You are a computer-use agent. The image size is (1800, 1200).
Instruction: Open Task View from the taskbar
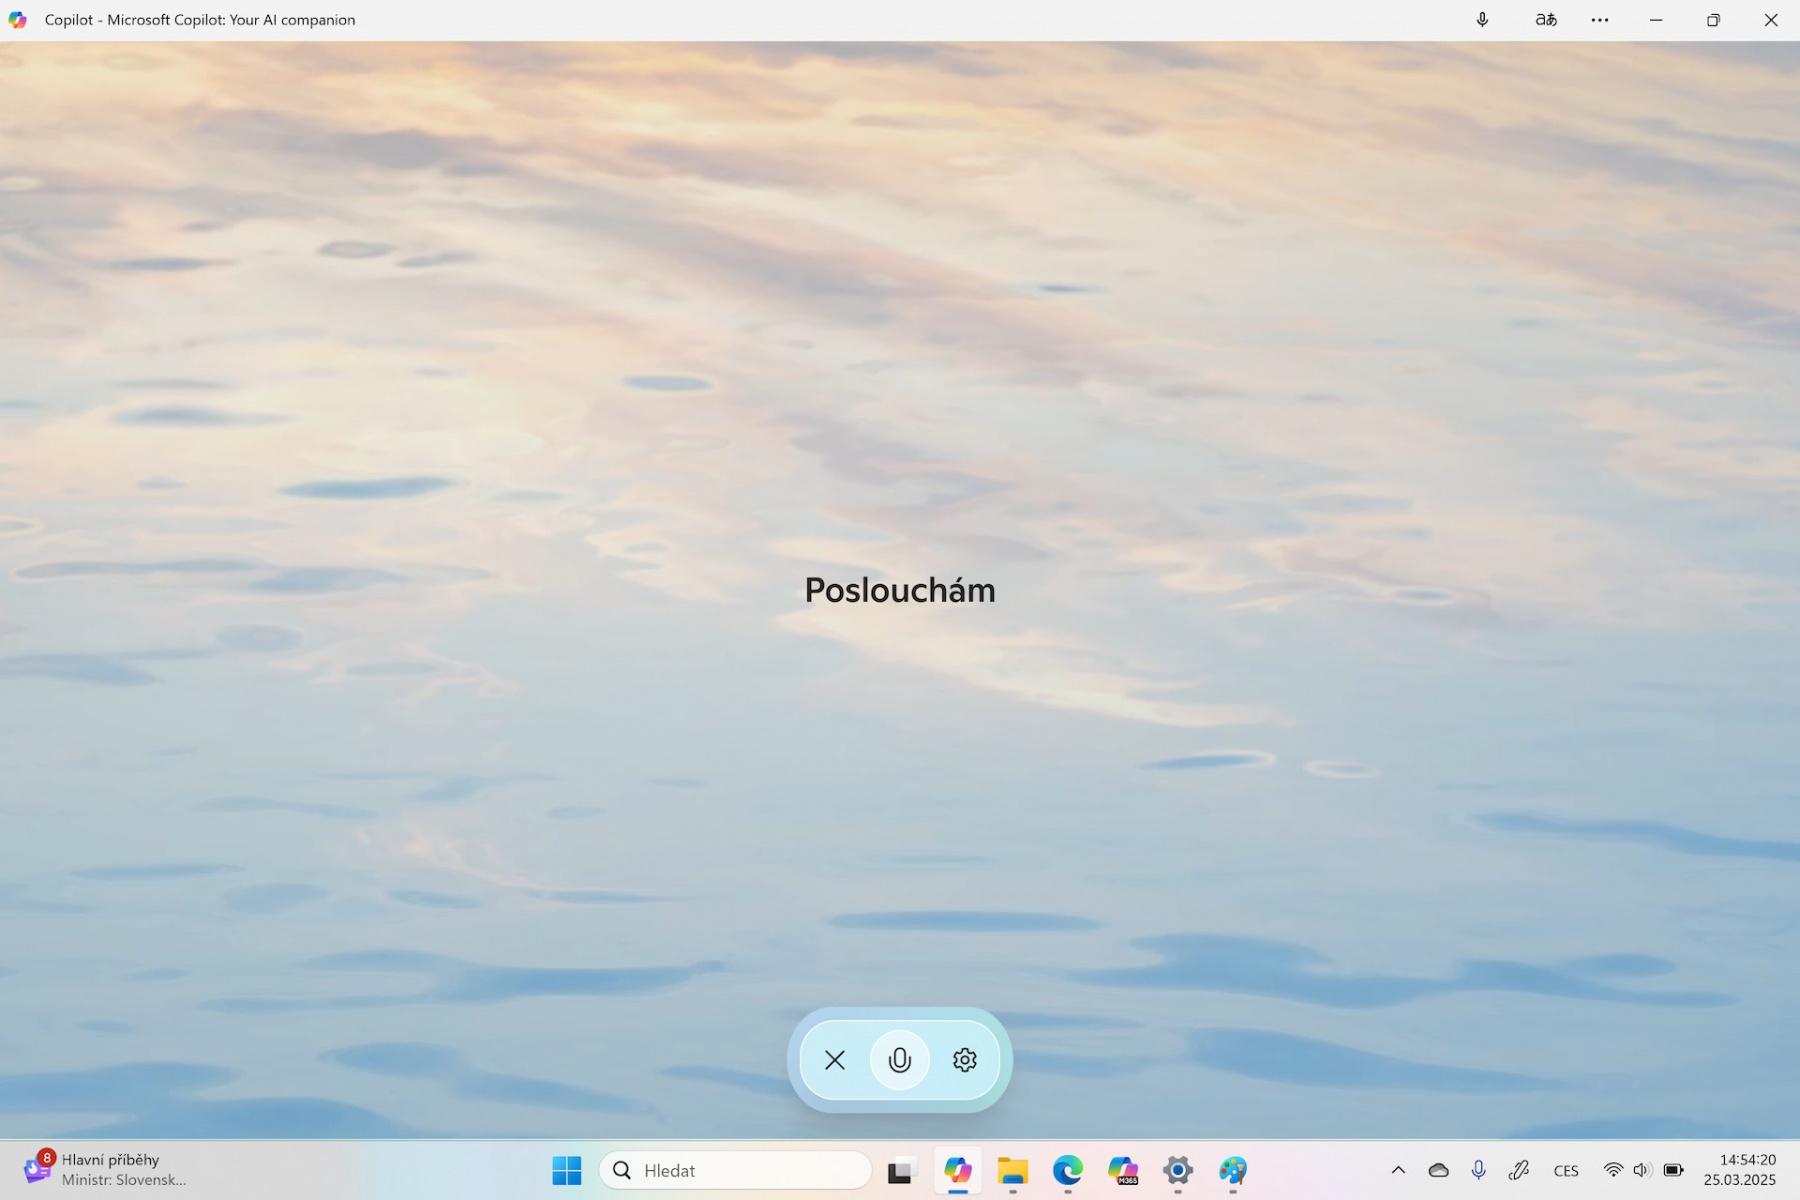click(901, 1170)
